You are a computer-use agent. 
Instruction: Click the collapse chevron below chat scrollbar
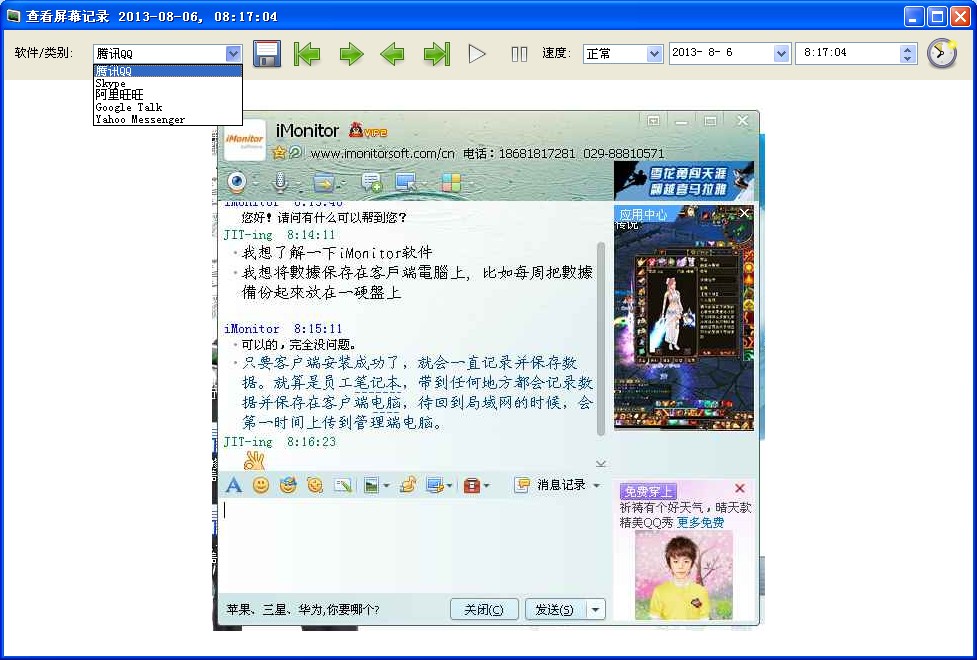[x=601, y=463]
